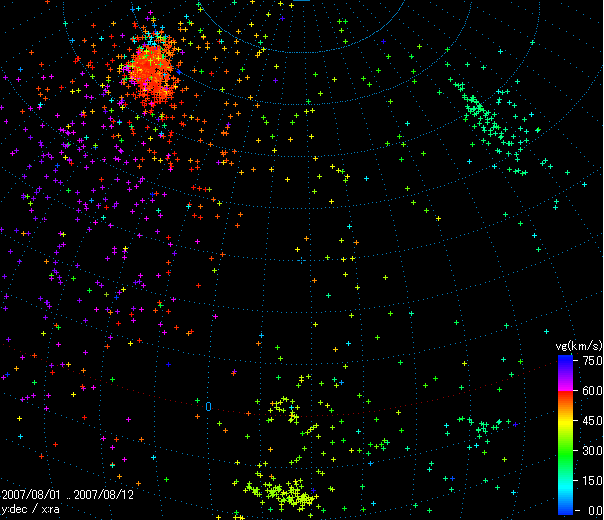The width and height of the screenshot is (604, 520).
Task: Click the date range text 2007/08/01 .. 2007/08/12
Action: click(x=68, y=495)
